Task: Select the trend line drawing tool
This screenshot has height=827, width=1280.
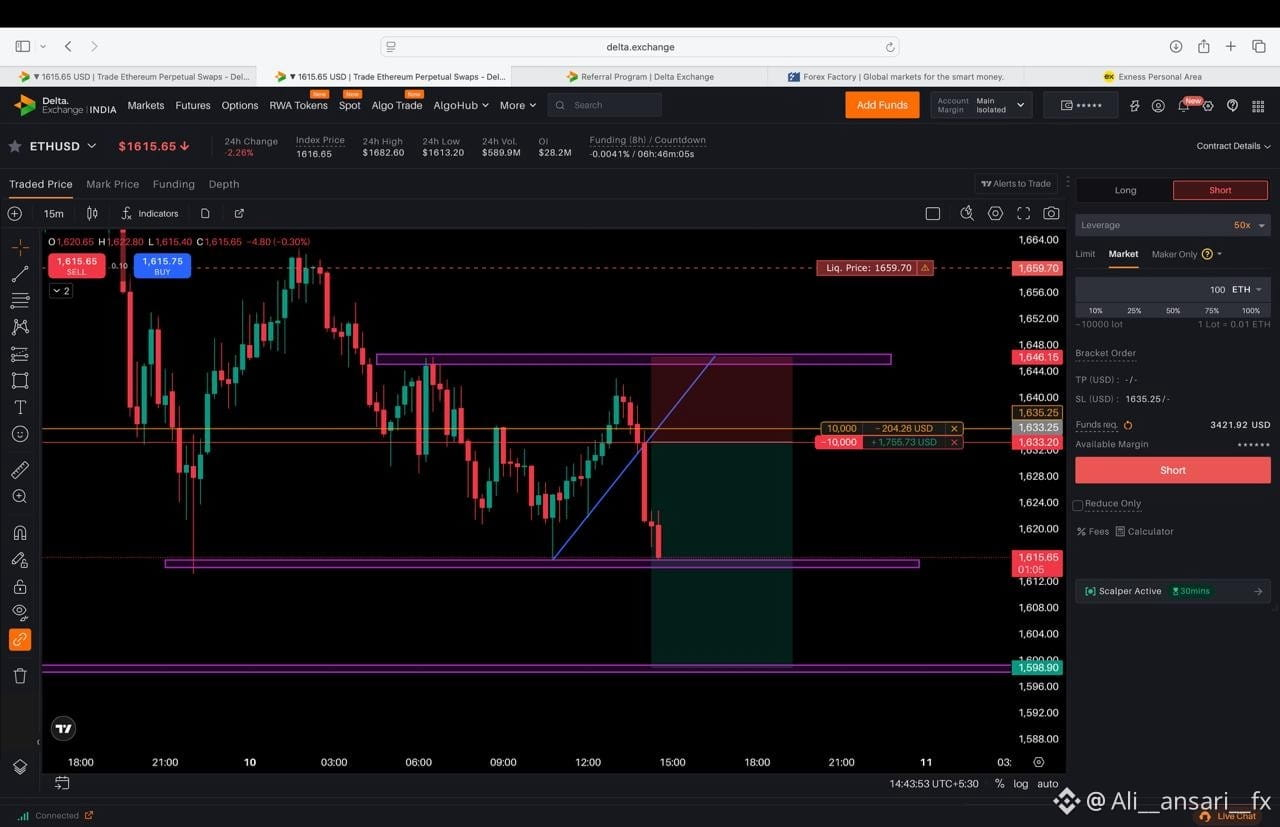Action: tap(20, 274)
